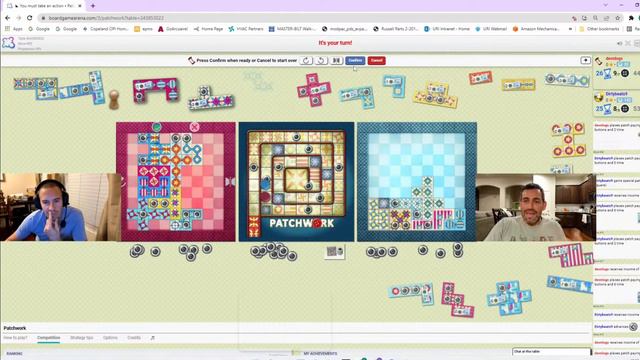640x360 pixels.
Task: Click the plus button above the player panel
Action: pyautogui.click(x=585, y=60)
